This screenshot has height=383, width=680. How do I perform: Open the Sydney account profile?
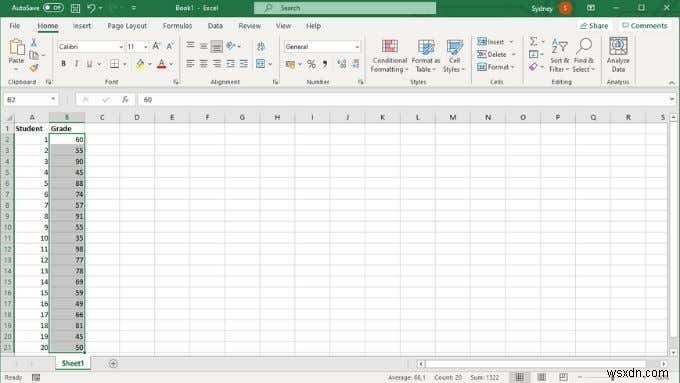pos(551,8)
